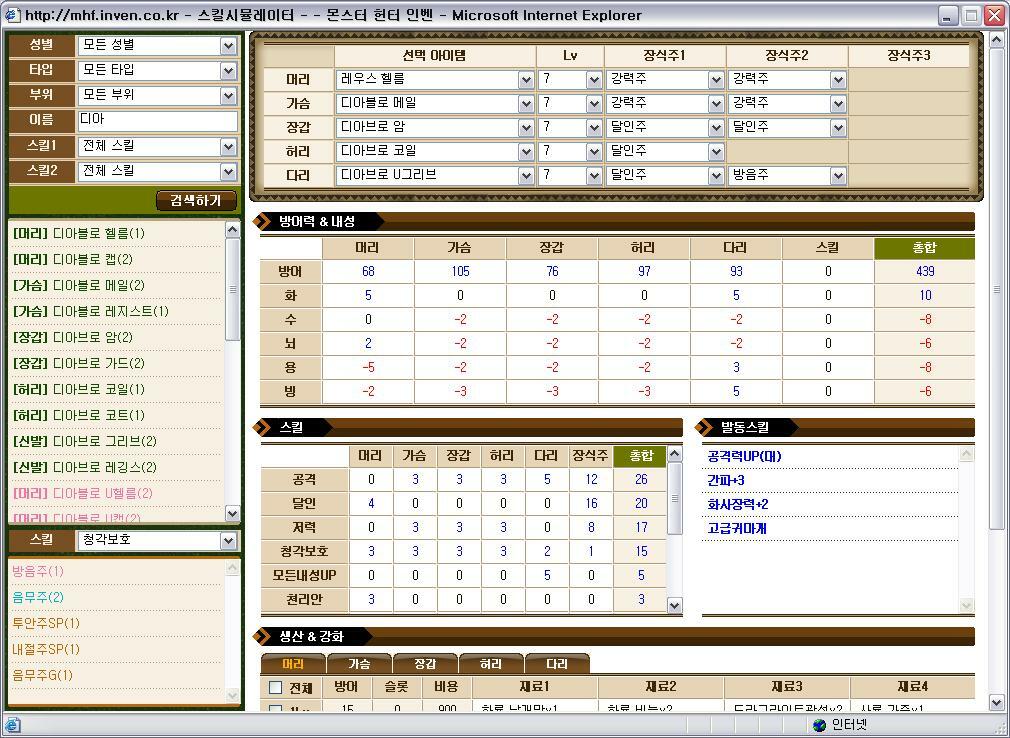Screen dimensions: 1010x738
Task: Open the 부위 dropdown showing 모든 부위
Action: tap(155, 94)
